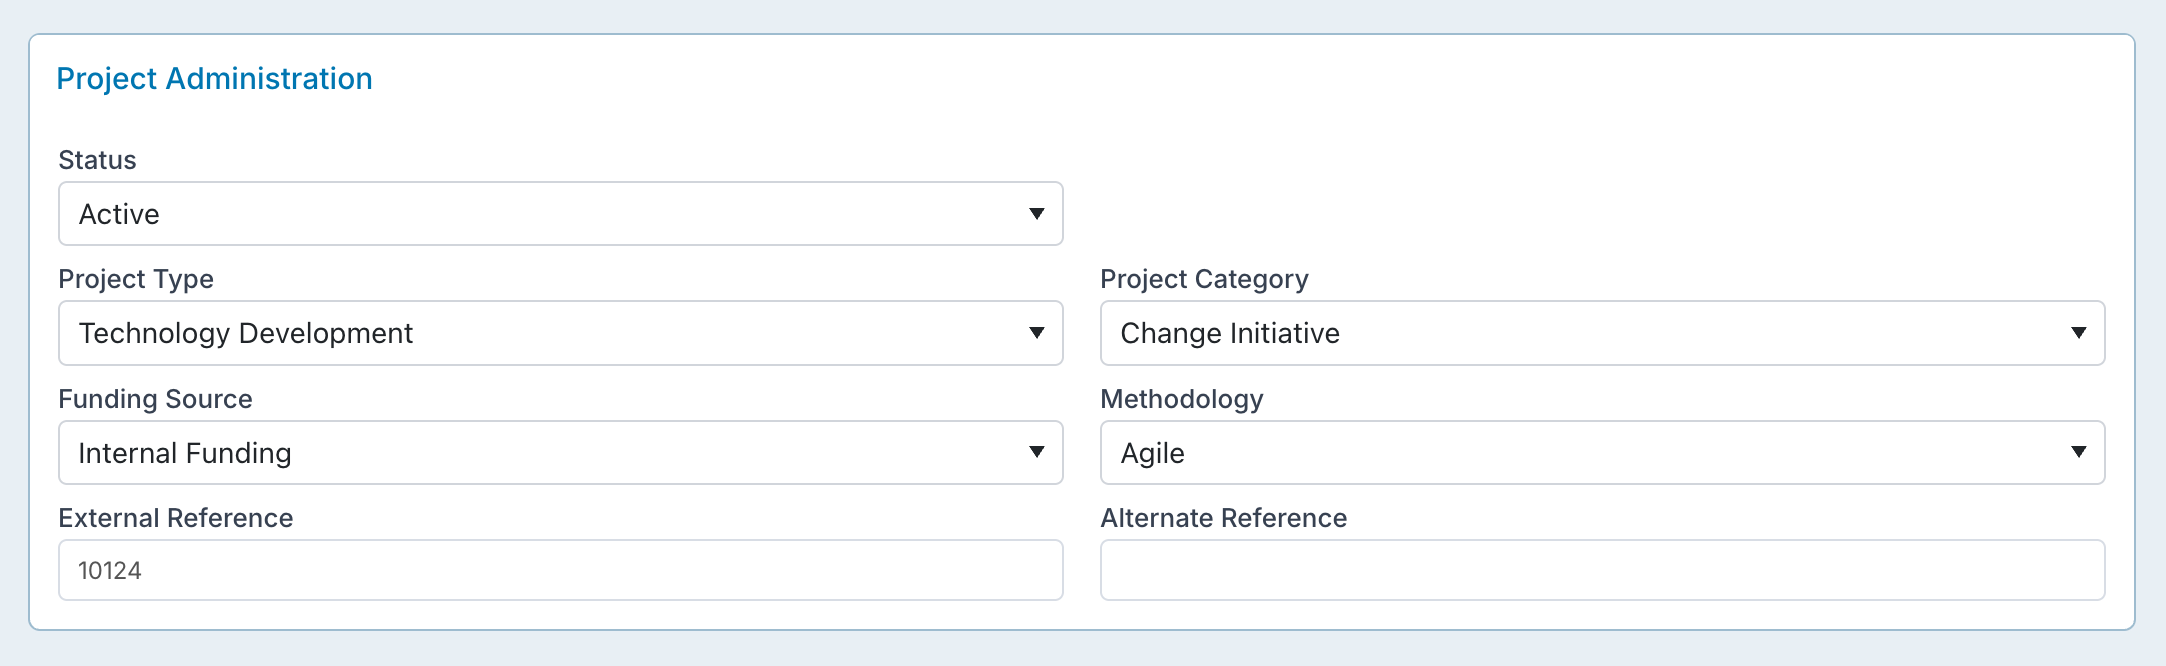Click the Project Type label
2166x666 pixels.
[136, 279]
